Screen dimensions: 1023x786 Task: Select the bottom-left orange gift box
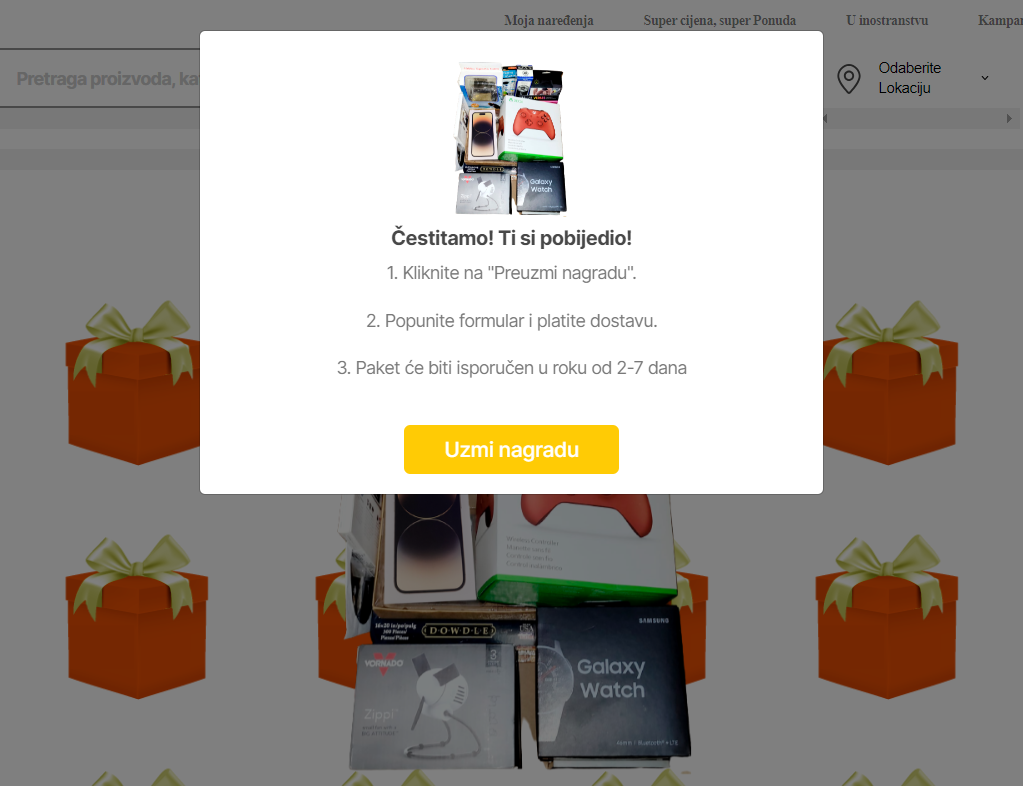pyautogui.click(x=136, y=617)
